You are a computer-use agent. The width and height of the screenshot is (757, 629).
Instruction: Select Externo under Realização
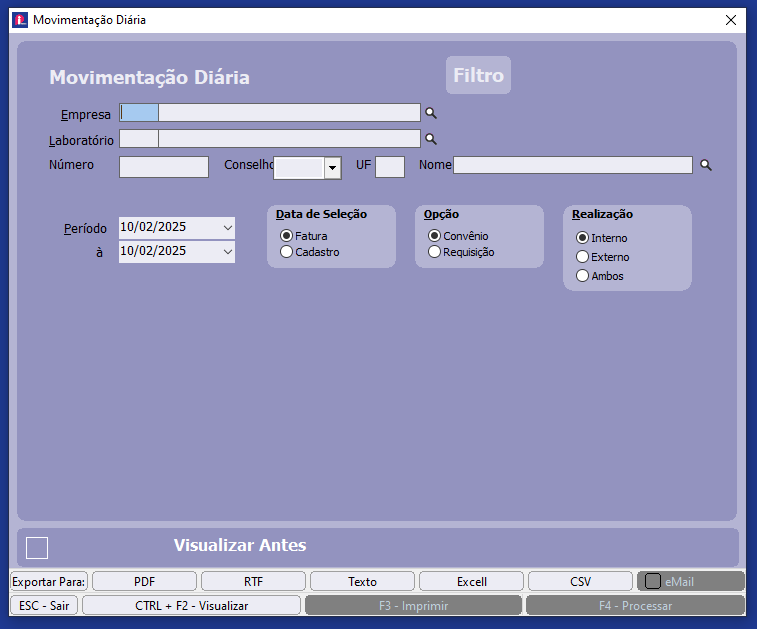(582, 257)
